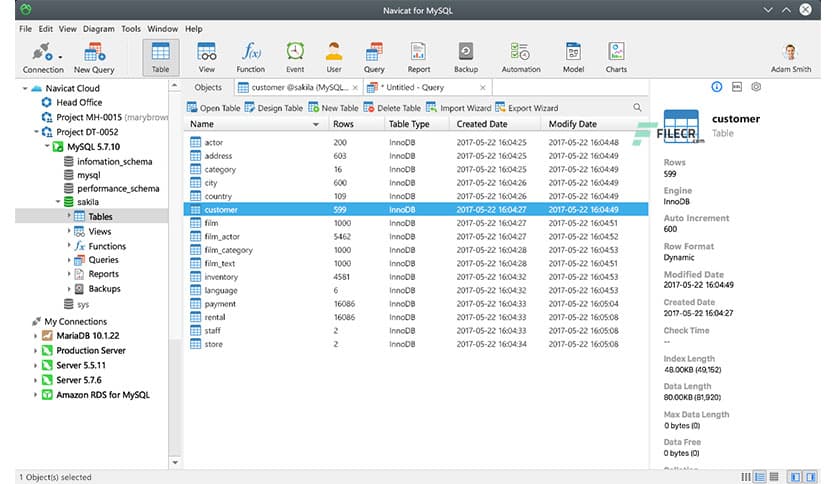
Task: Expand the Functions node under sakila
Action: pos(69,246)
